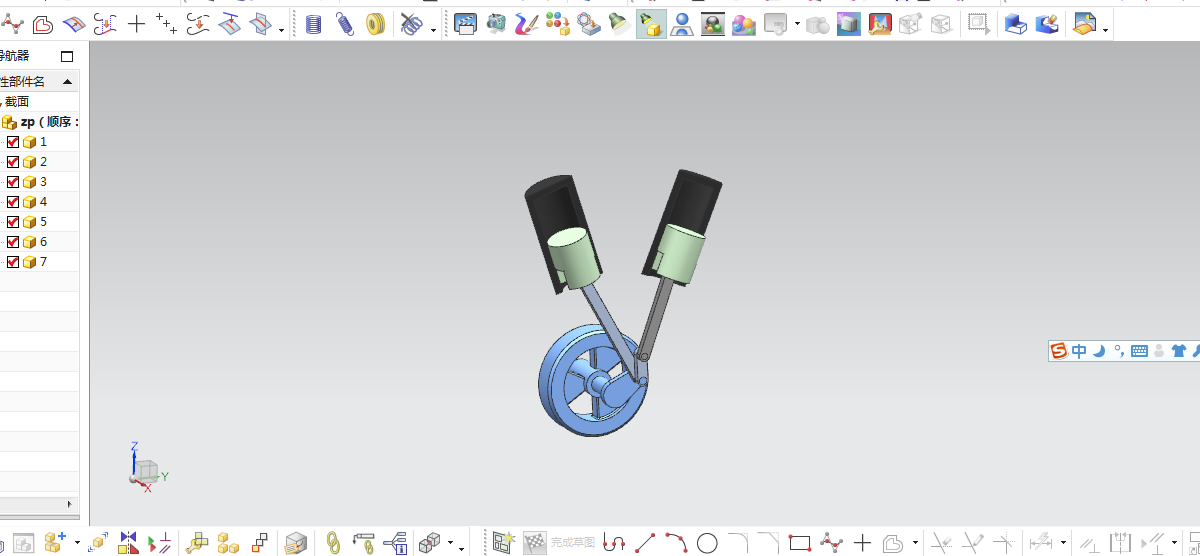This screenshot has width=1200, height=556.
Task: Uncheck the checkbox for component 1
Action: [x=13, y=142]
